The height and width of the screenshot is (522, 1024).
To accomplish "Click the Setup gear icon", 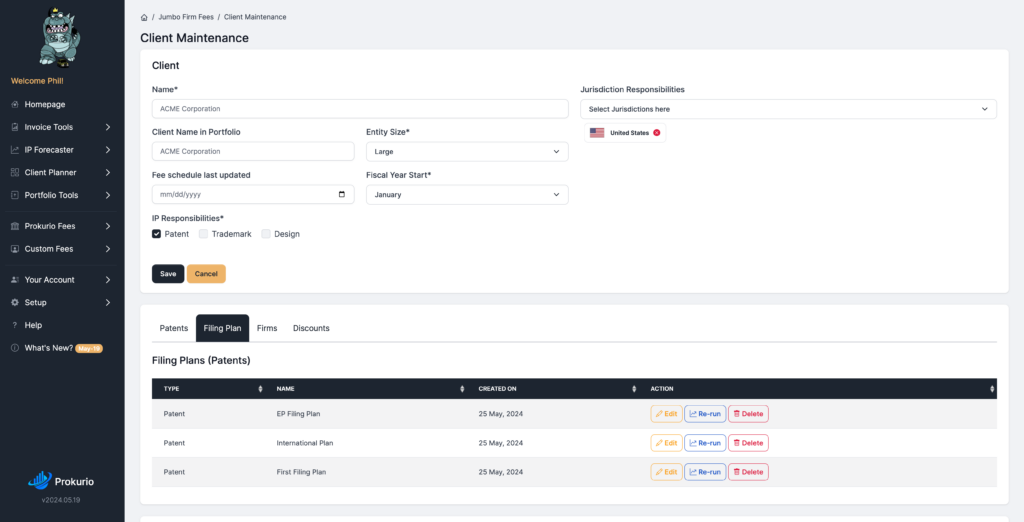I will (15, 302).
